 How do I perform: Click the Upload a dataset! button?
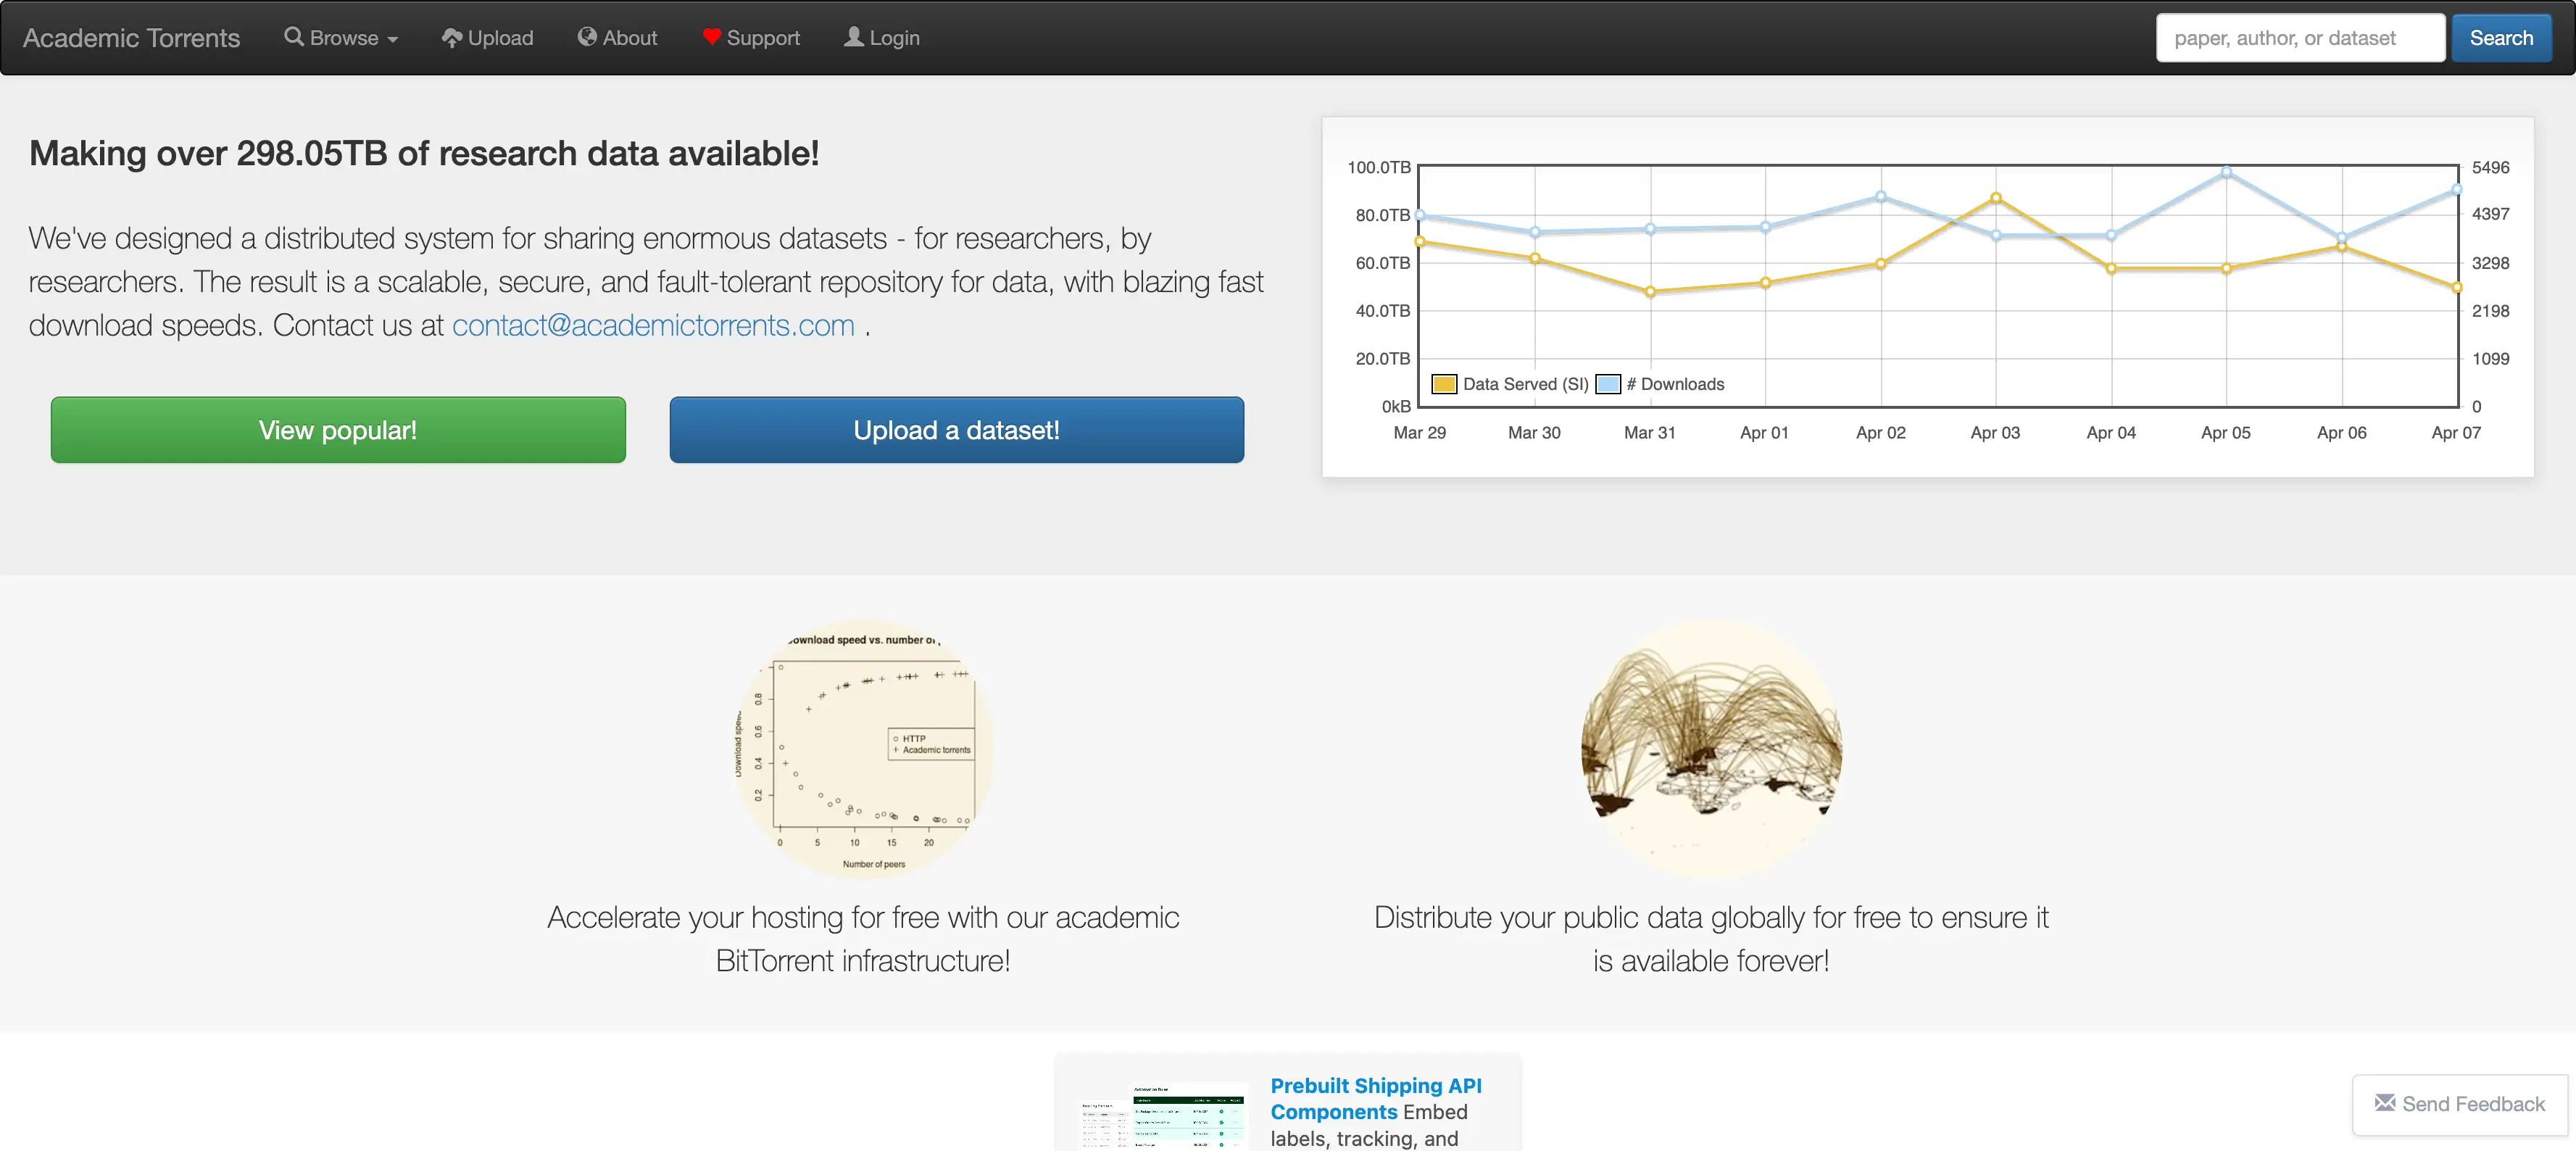(x=957, y=430)
